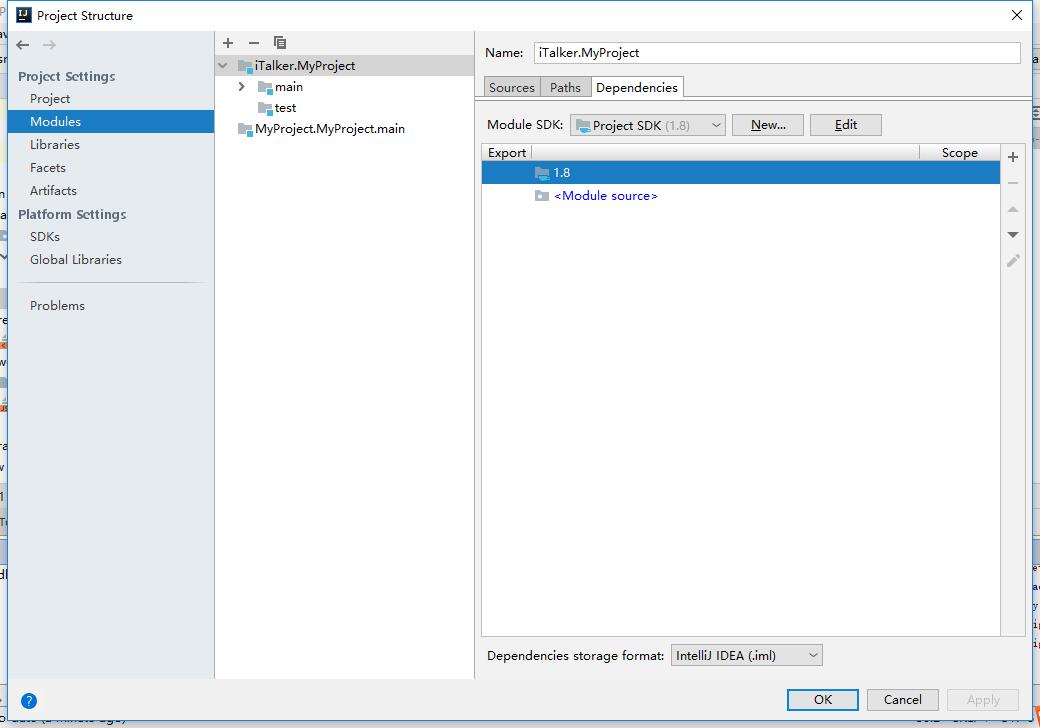The height and width of the screenshot is (728, 1040).
Task: Select the 1.8 dependency row
Action: click(740, 173)
